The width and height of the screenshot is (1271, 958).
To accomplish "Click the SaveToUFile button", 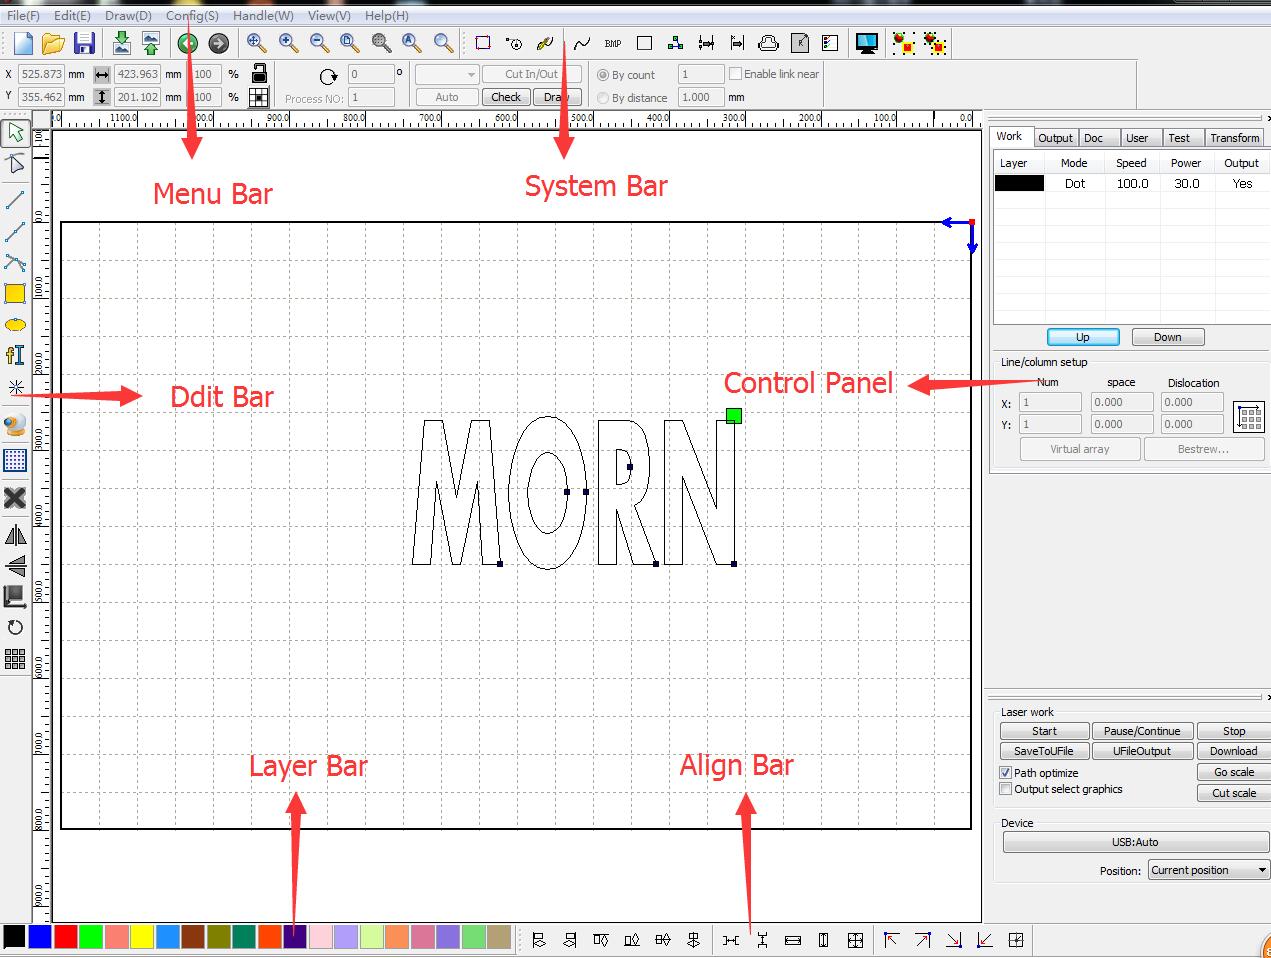I will [x=1044, y=751].
